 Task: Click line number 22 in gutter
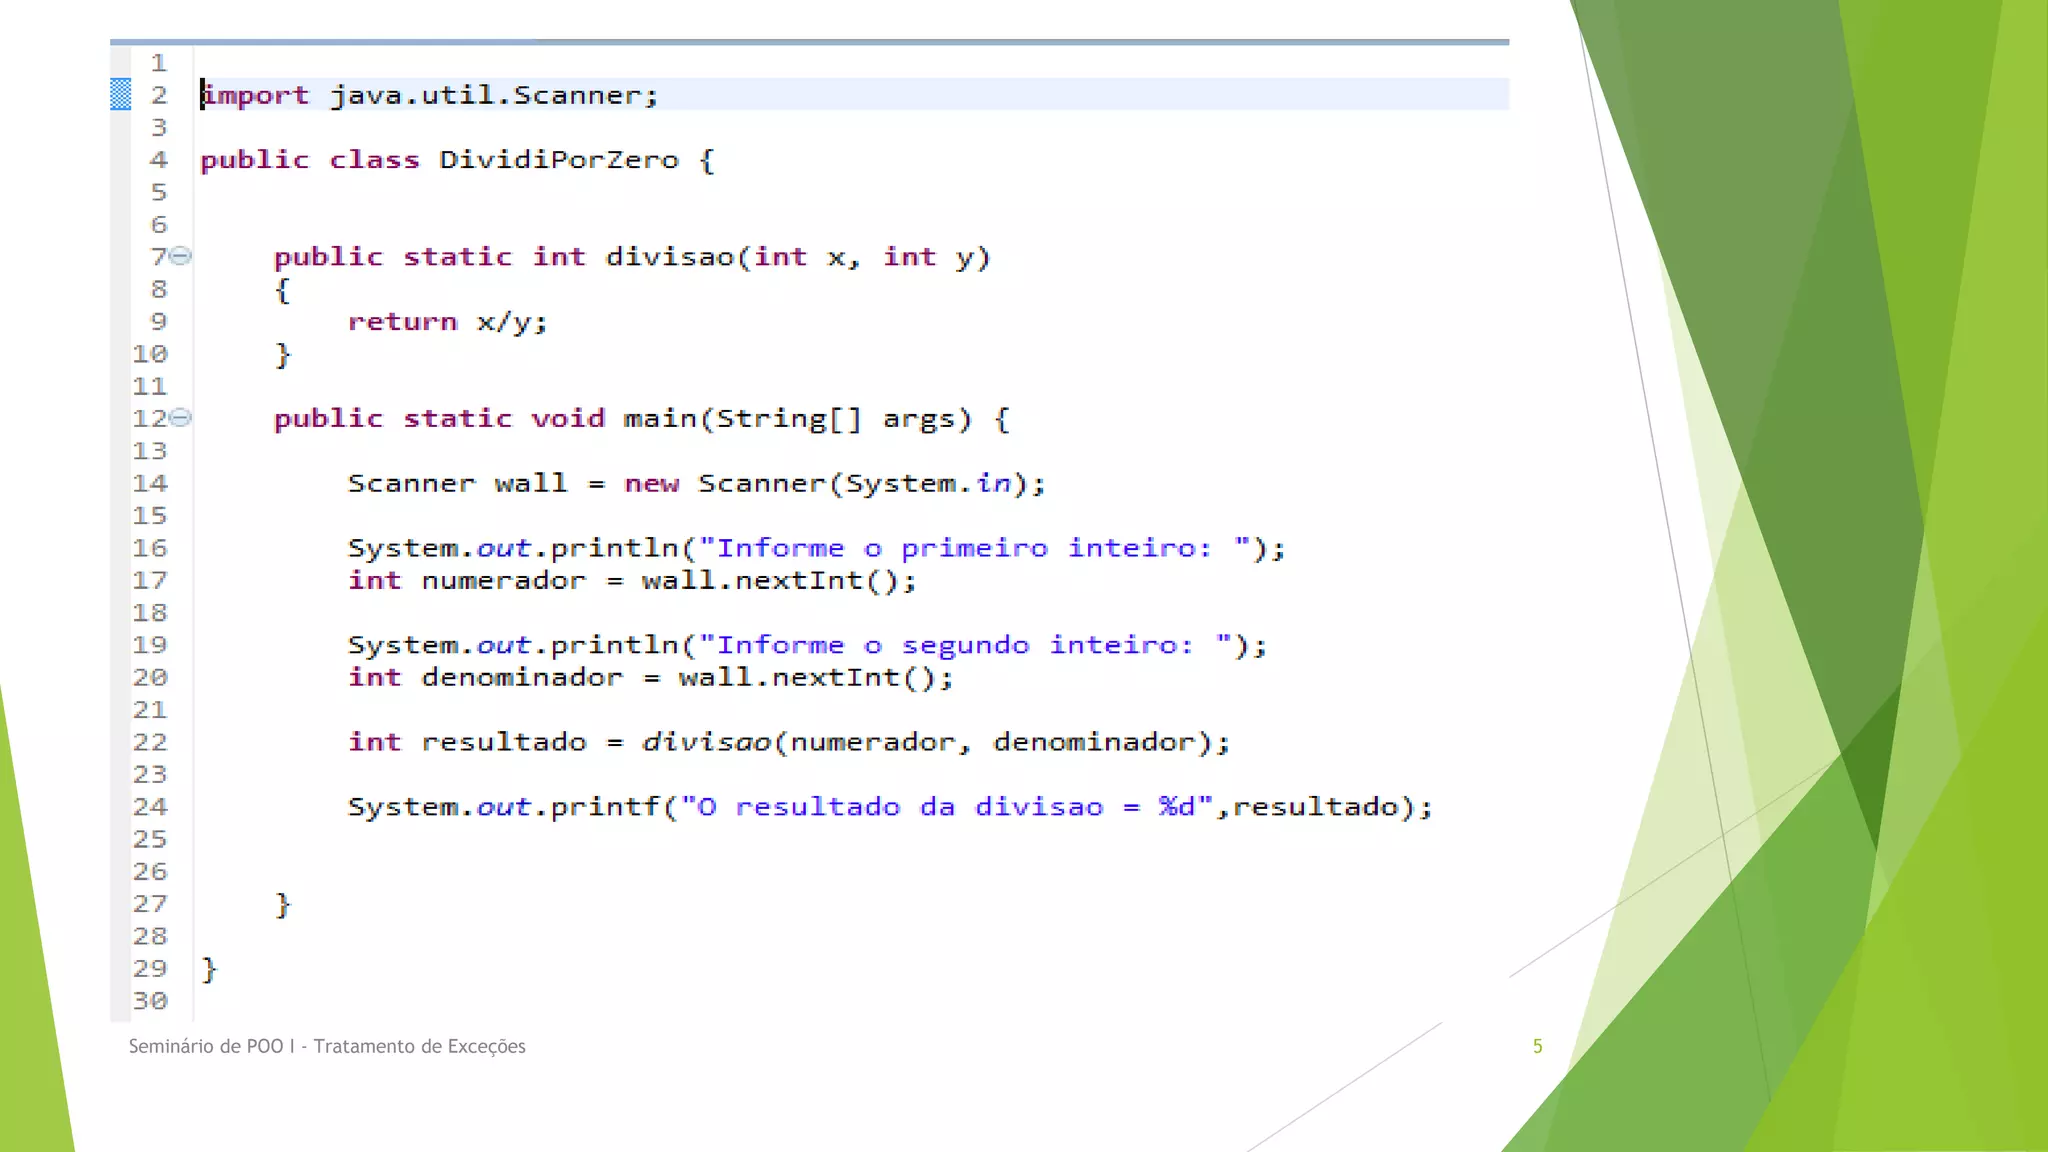pos(150,742)
